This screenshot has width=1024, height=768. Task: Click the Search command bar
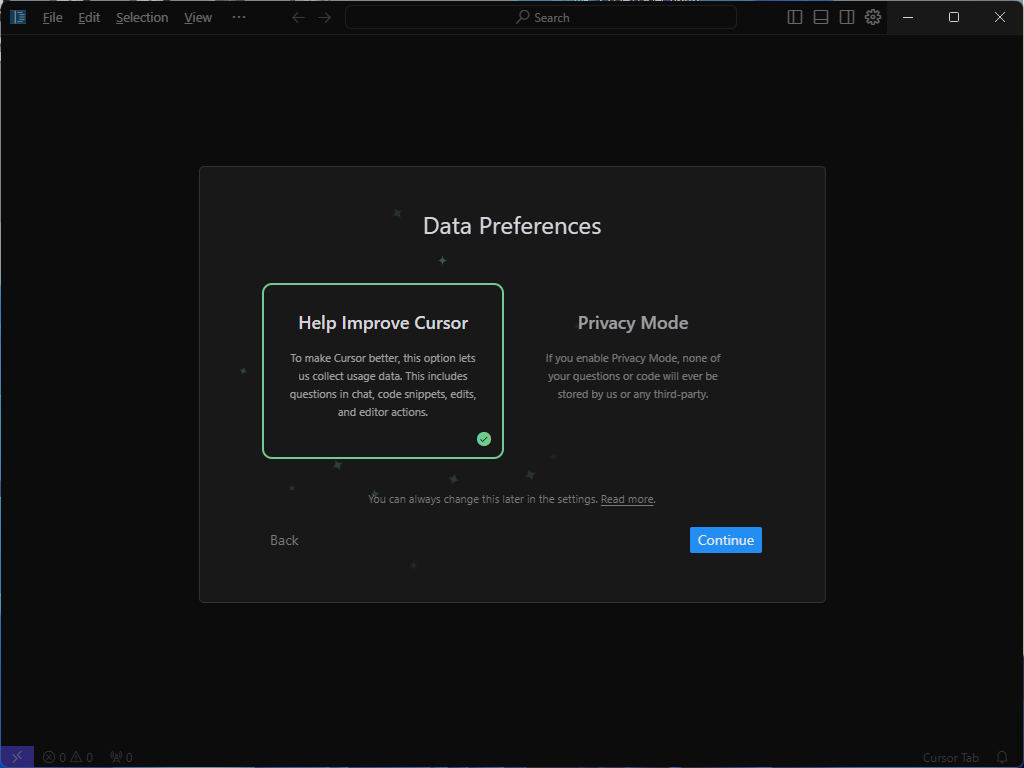541,18
